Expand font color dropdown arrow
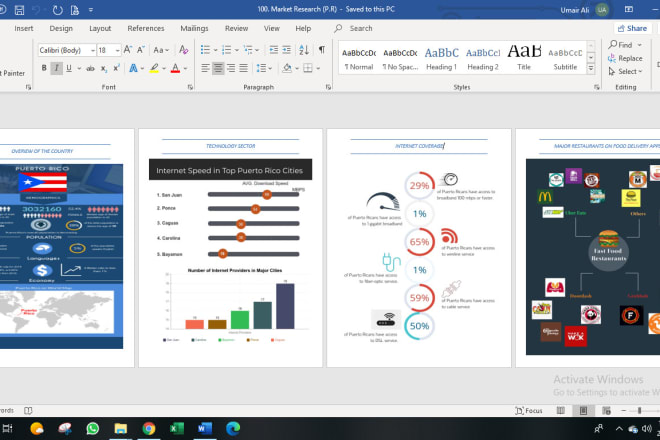The width and height of the screenshot is (660, 440). coord(185,68)
